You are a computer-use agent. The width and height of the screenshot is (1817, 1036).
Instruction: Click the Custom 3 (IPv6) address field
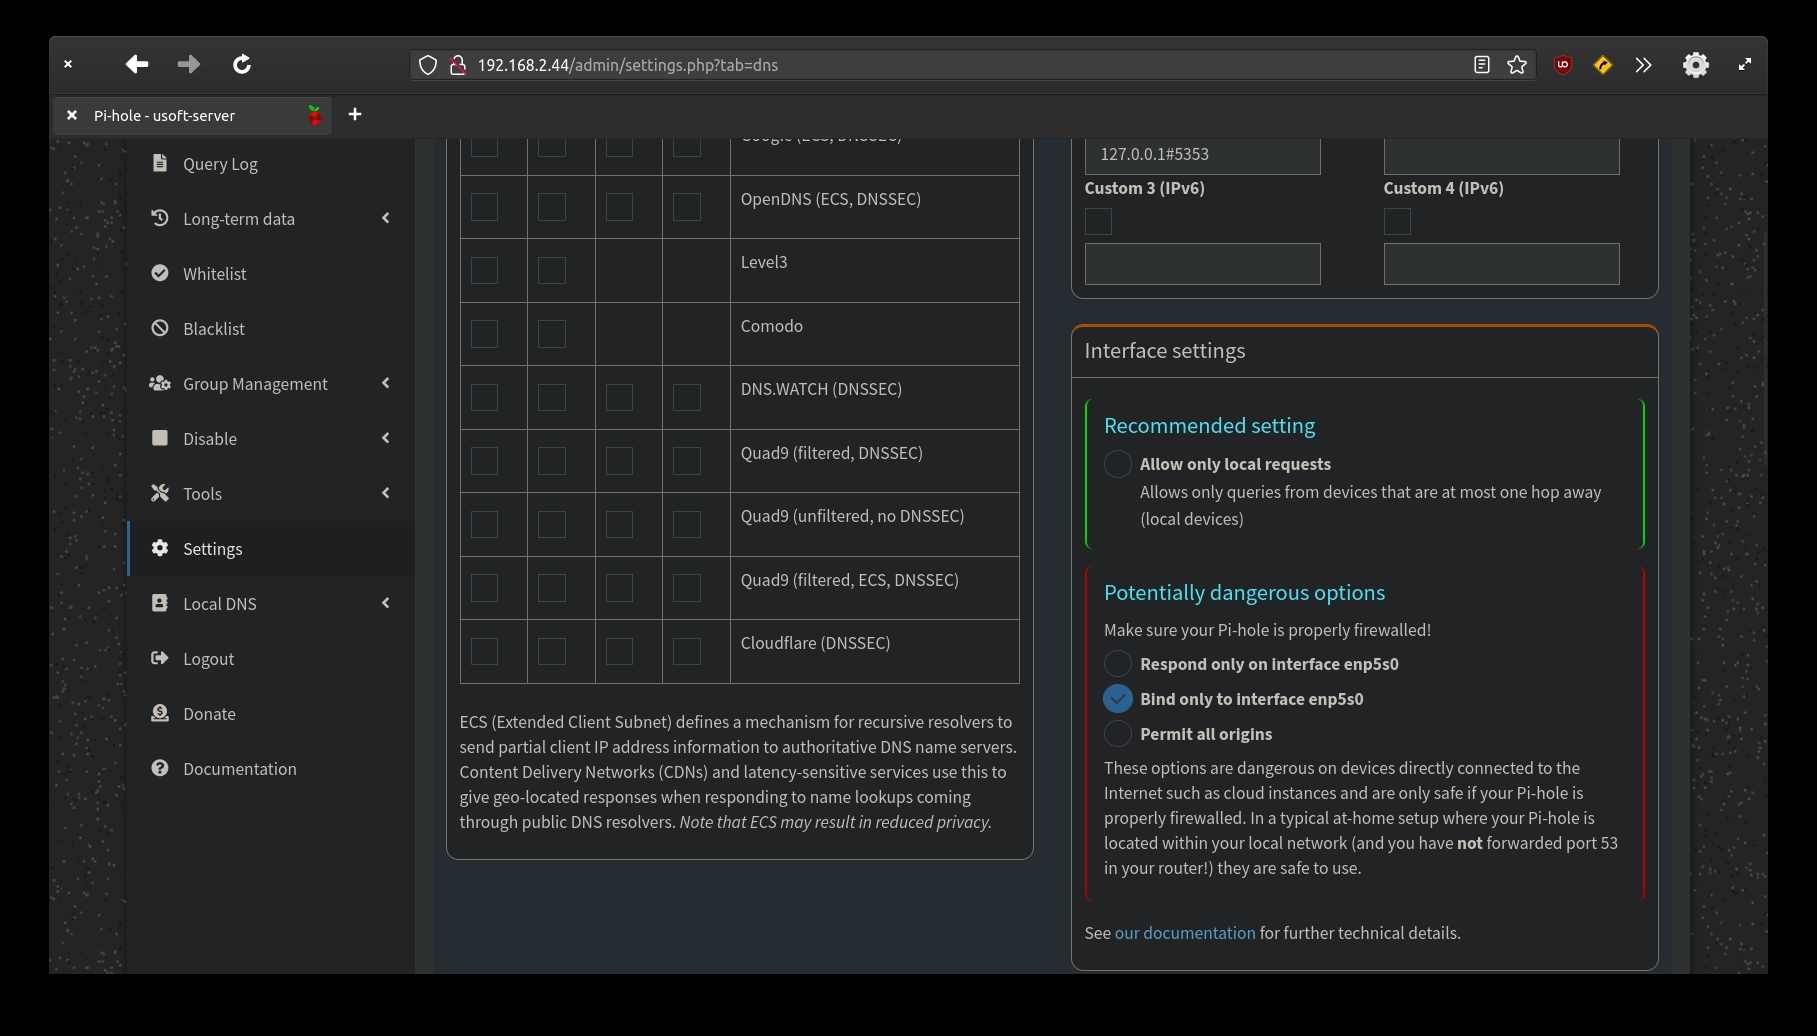point(1202,264)
